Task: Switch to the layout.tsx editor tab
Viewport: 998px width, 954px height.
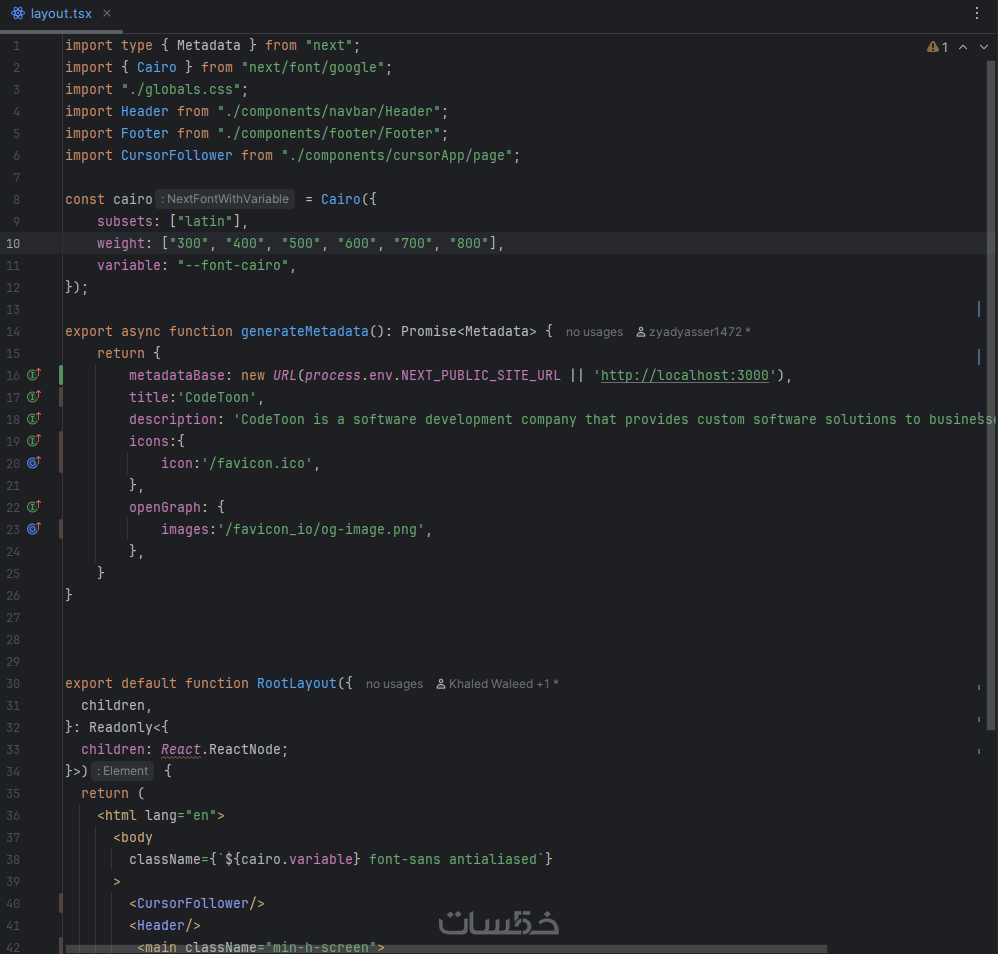Action: [60, 13]
